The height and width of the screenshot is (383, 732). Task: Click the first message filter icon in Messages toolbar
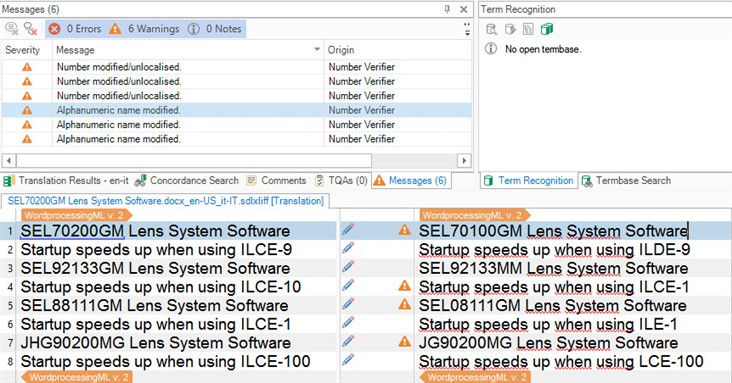point(12,29)
